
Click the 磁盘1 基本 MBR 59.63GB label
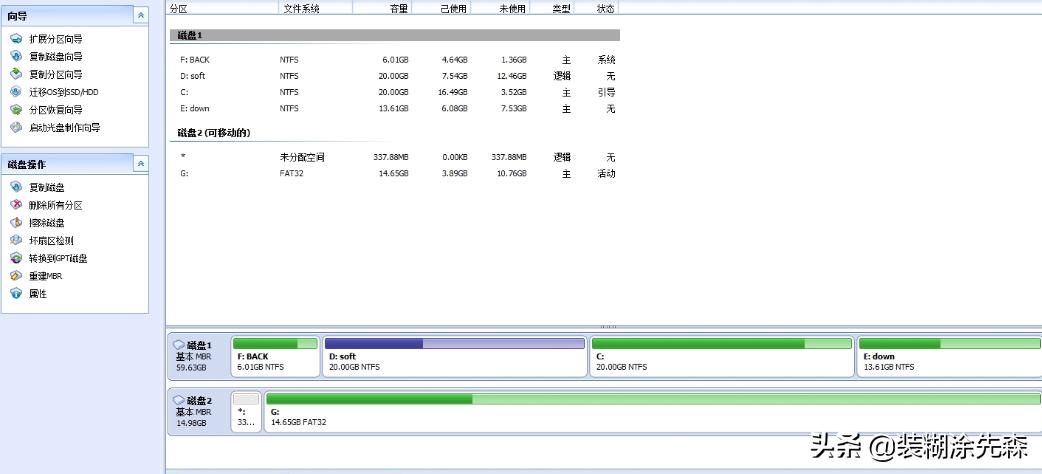193,356
